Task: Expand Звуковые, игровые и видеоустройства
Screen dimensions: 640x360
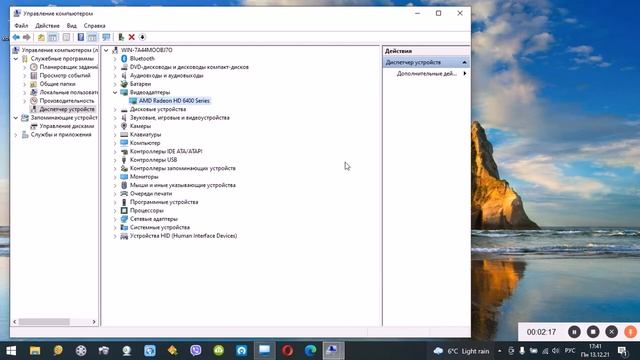Action: coord(115,118)
